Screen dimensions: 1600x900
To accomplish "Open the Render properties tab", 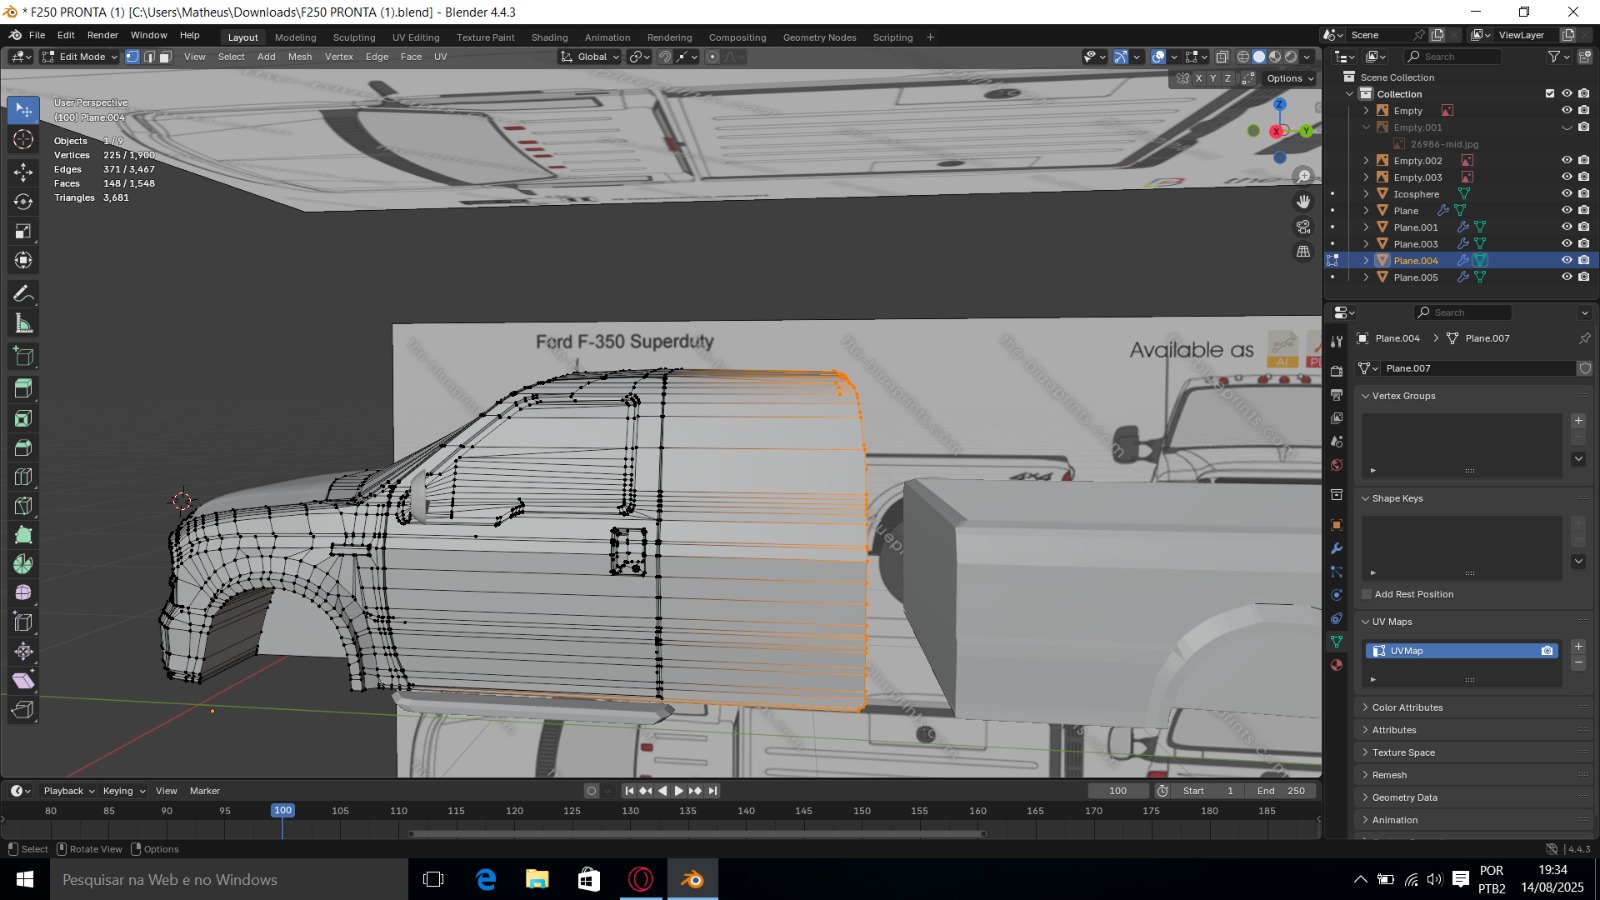I will click(1336, 371).
